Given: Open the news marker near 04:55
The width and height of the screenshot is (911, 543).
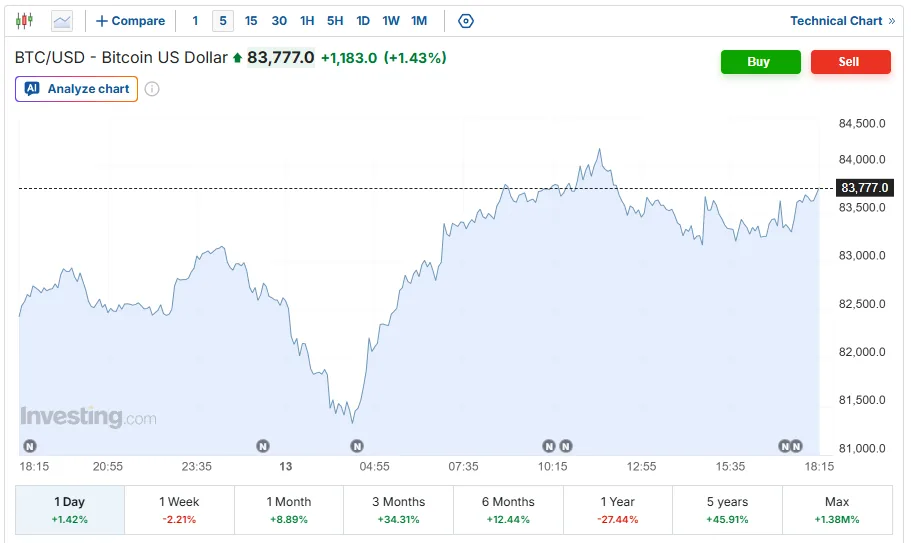Looking at the screenshot, I should click(x=357, y=446).
